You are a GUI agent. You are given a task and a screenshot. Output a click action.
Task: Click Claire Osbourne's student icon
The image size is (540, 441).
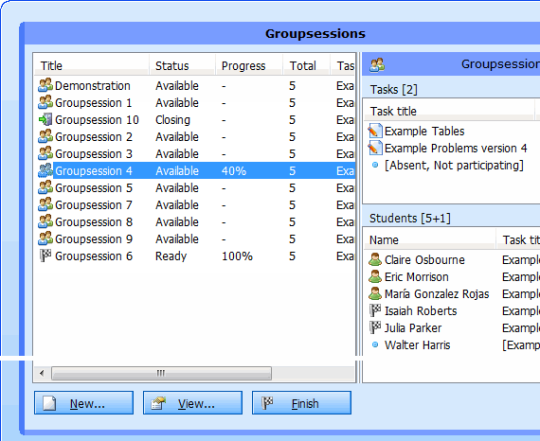coord(375,260)
